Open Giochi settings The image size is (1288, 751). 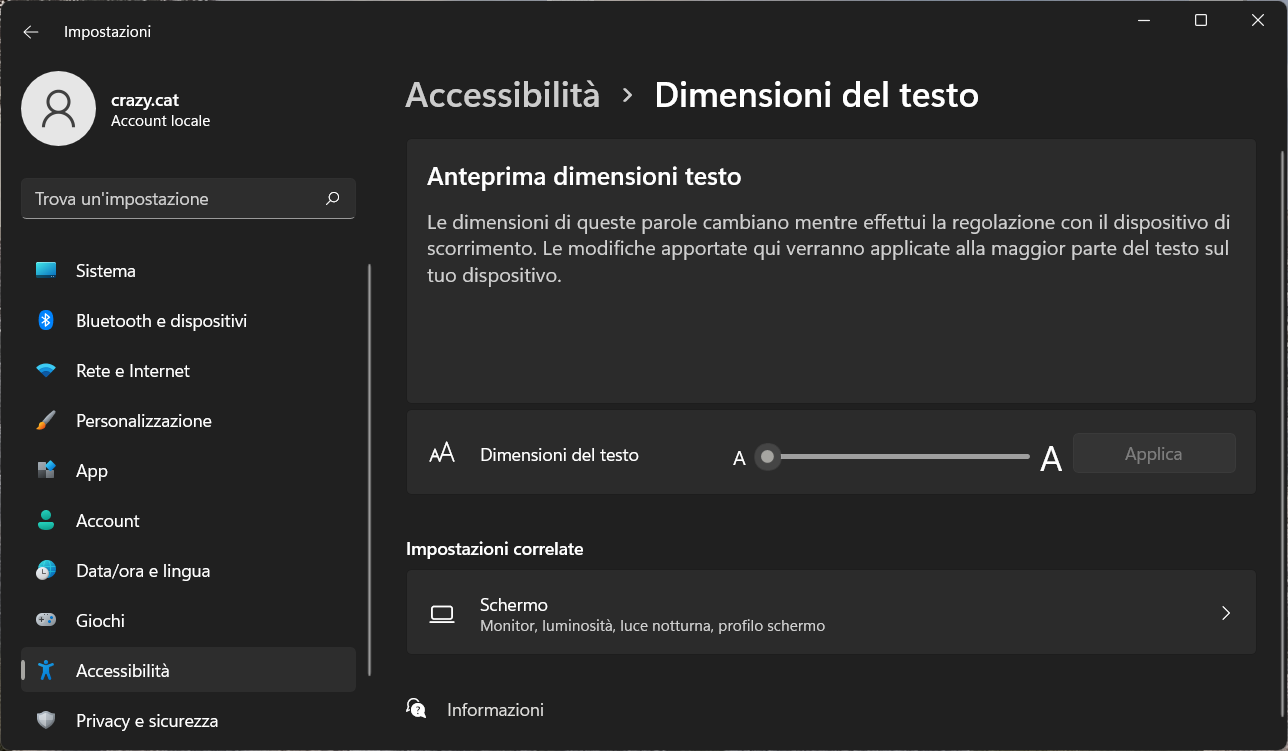(x=188, y=620)
